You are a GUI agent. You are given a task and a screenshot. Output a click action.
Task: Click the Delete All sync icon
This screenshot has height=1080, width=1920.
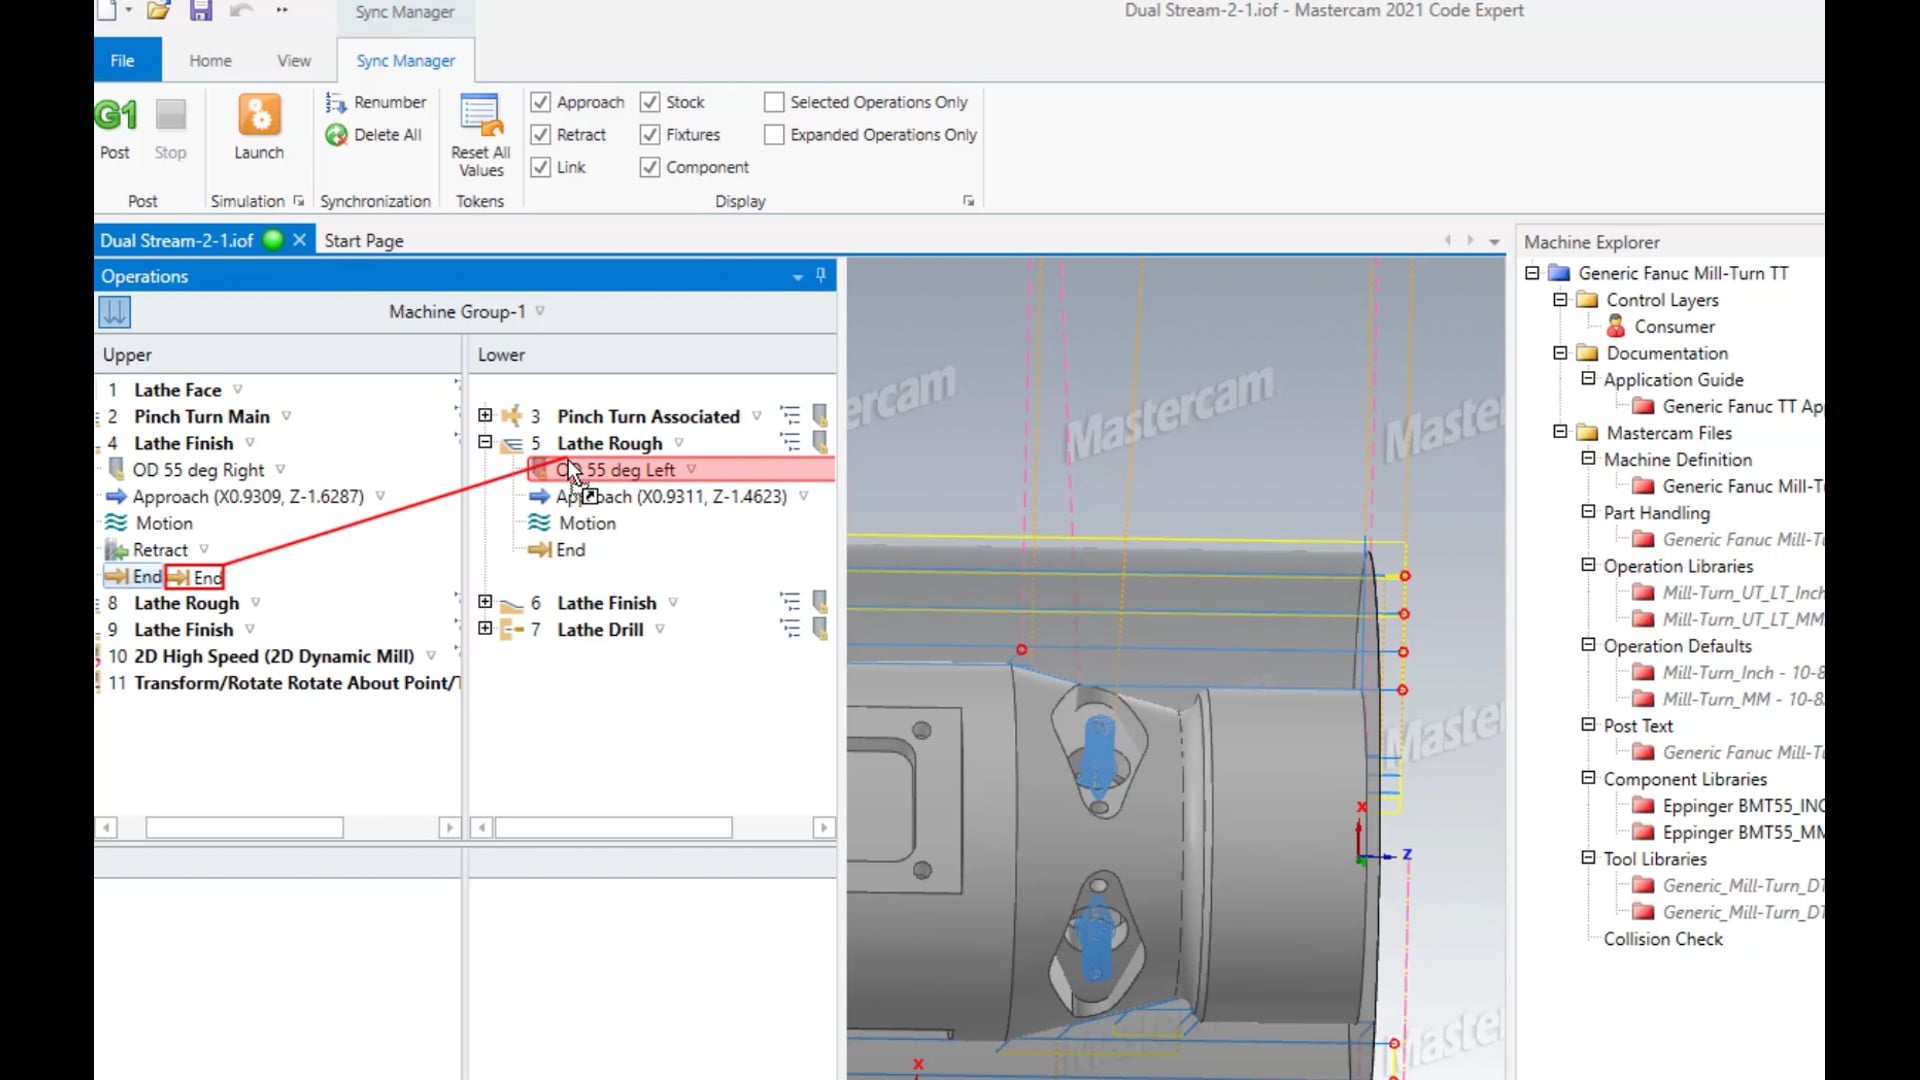[x=336, y=135]
